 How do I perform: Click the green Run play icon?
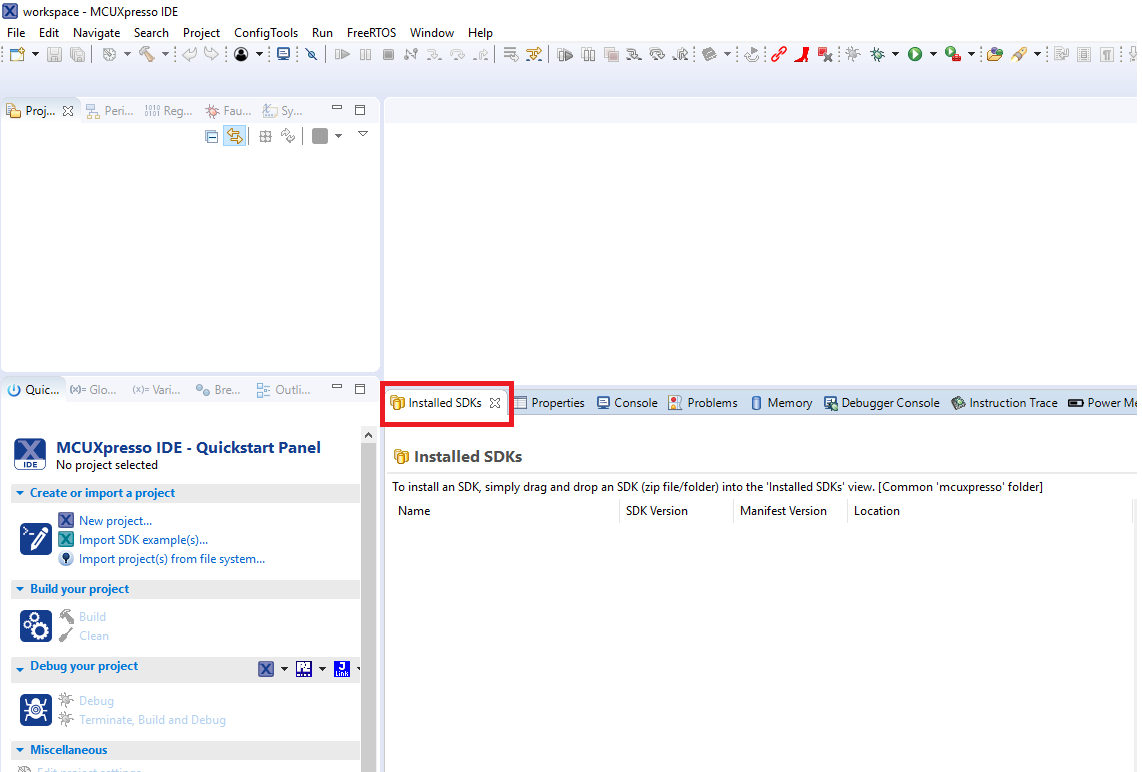(915, 54)
